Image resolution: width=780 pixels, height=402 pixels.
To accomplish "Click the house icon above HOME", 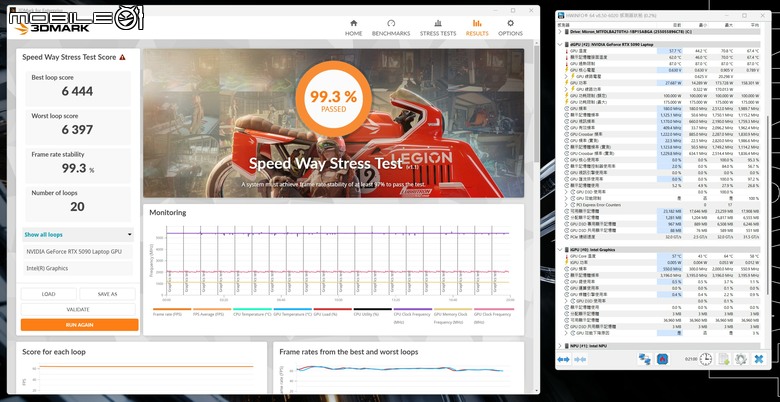I will pos(354,23).
